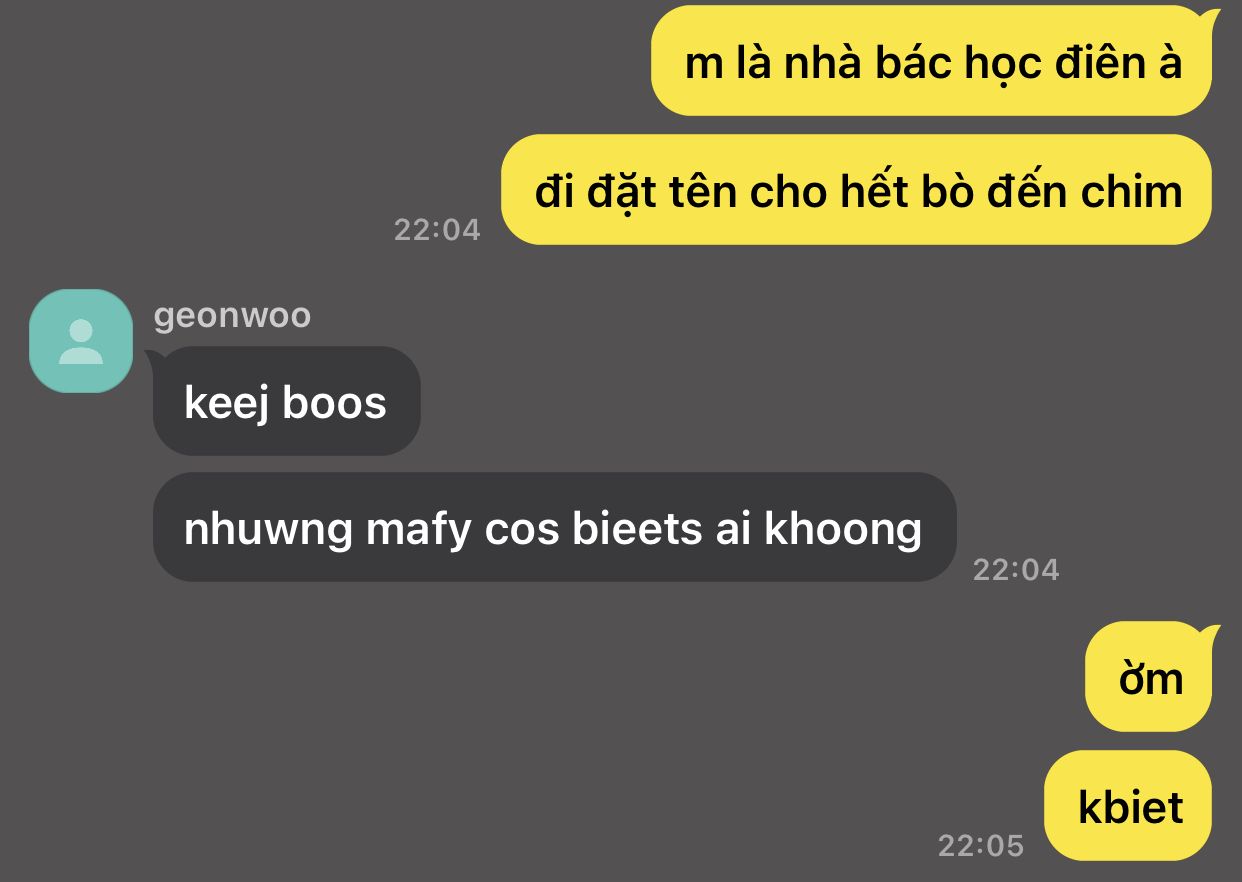Click the word "keej" in geonwoo's first message
Screen dimensions: 1242x882
coord(227,404)
